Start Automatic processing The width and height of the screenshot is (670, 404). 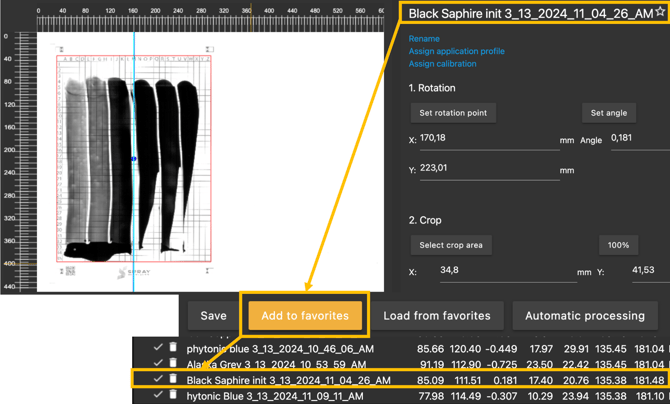585,315
